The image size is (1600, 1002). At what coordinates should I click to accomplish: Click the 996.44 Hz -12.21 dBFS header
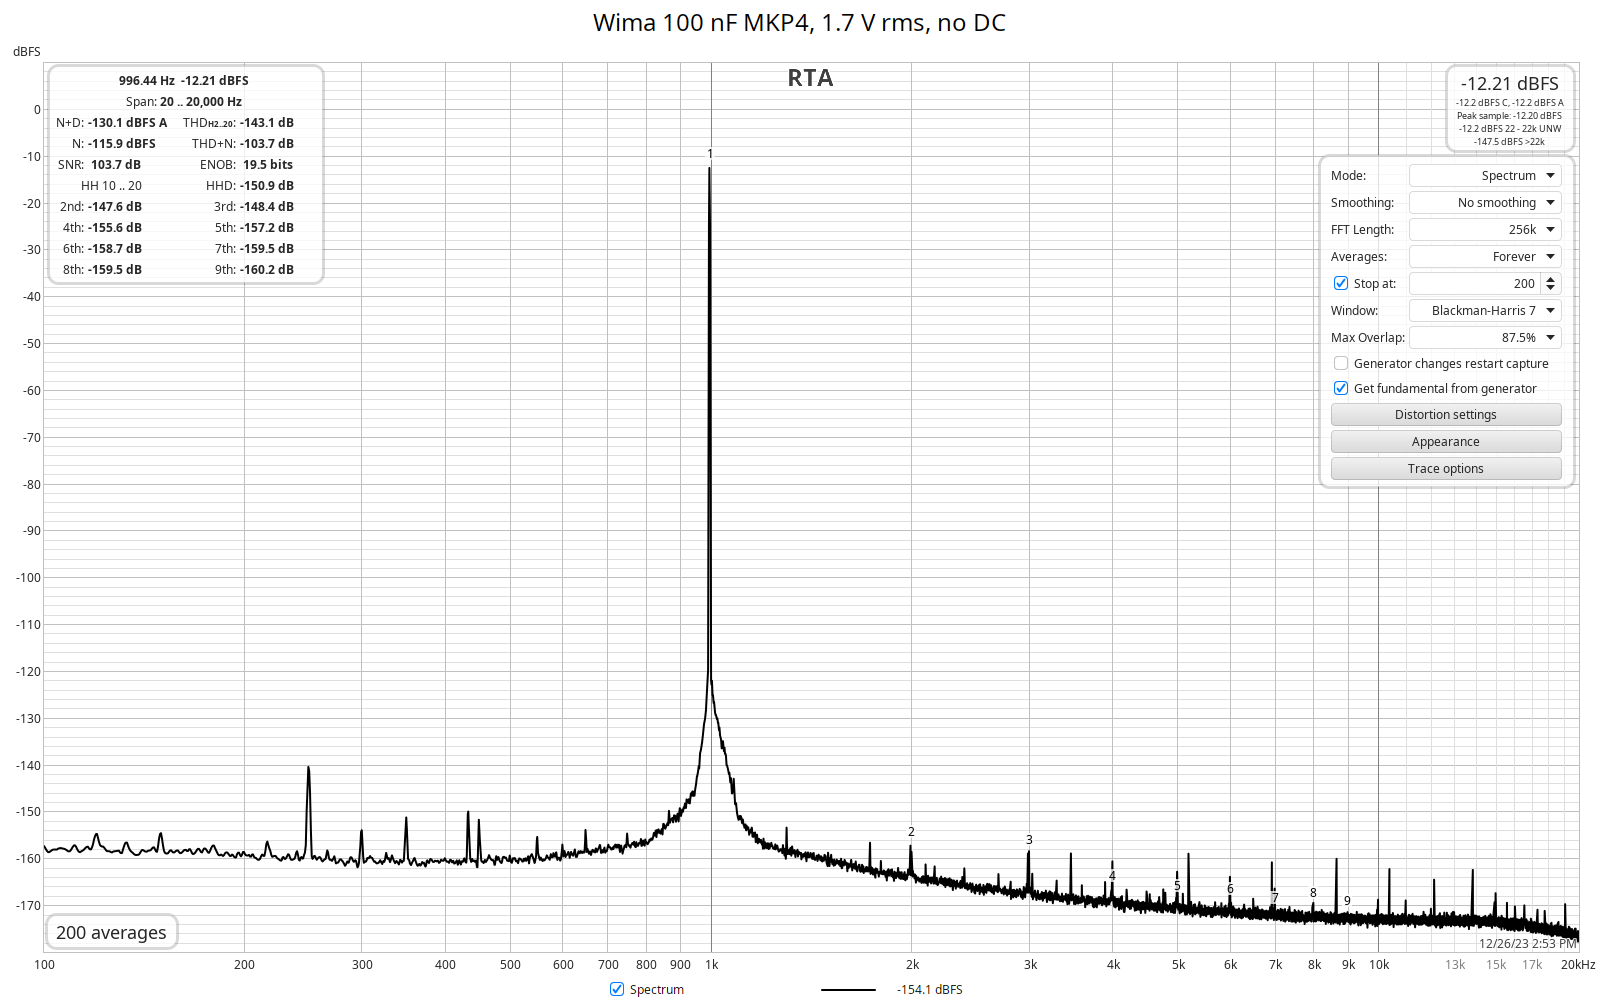[x=184, y=80]
